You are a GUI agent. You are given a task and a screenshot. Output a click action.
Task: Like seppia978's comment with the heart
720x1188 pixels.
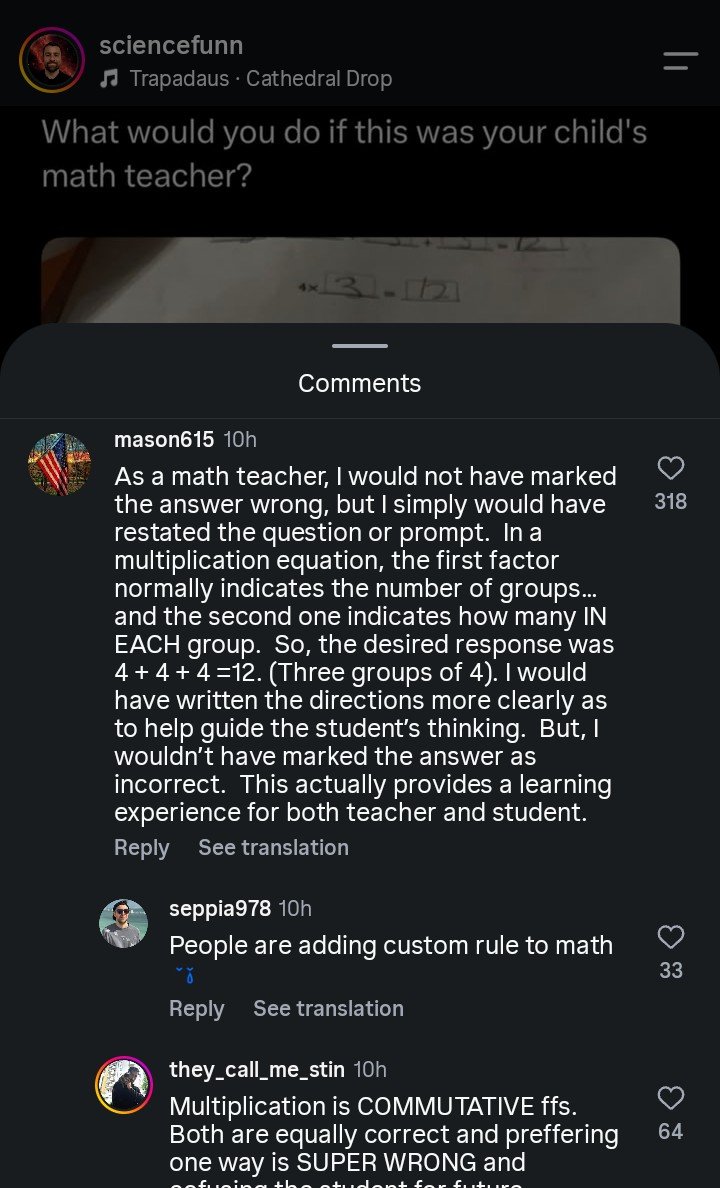pos(671,937)
